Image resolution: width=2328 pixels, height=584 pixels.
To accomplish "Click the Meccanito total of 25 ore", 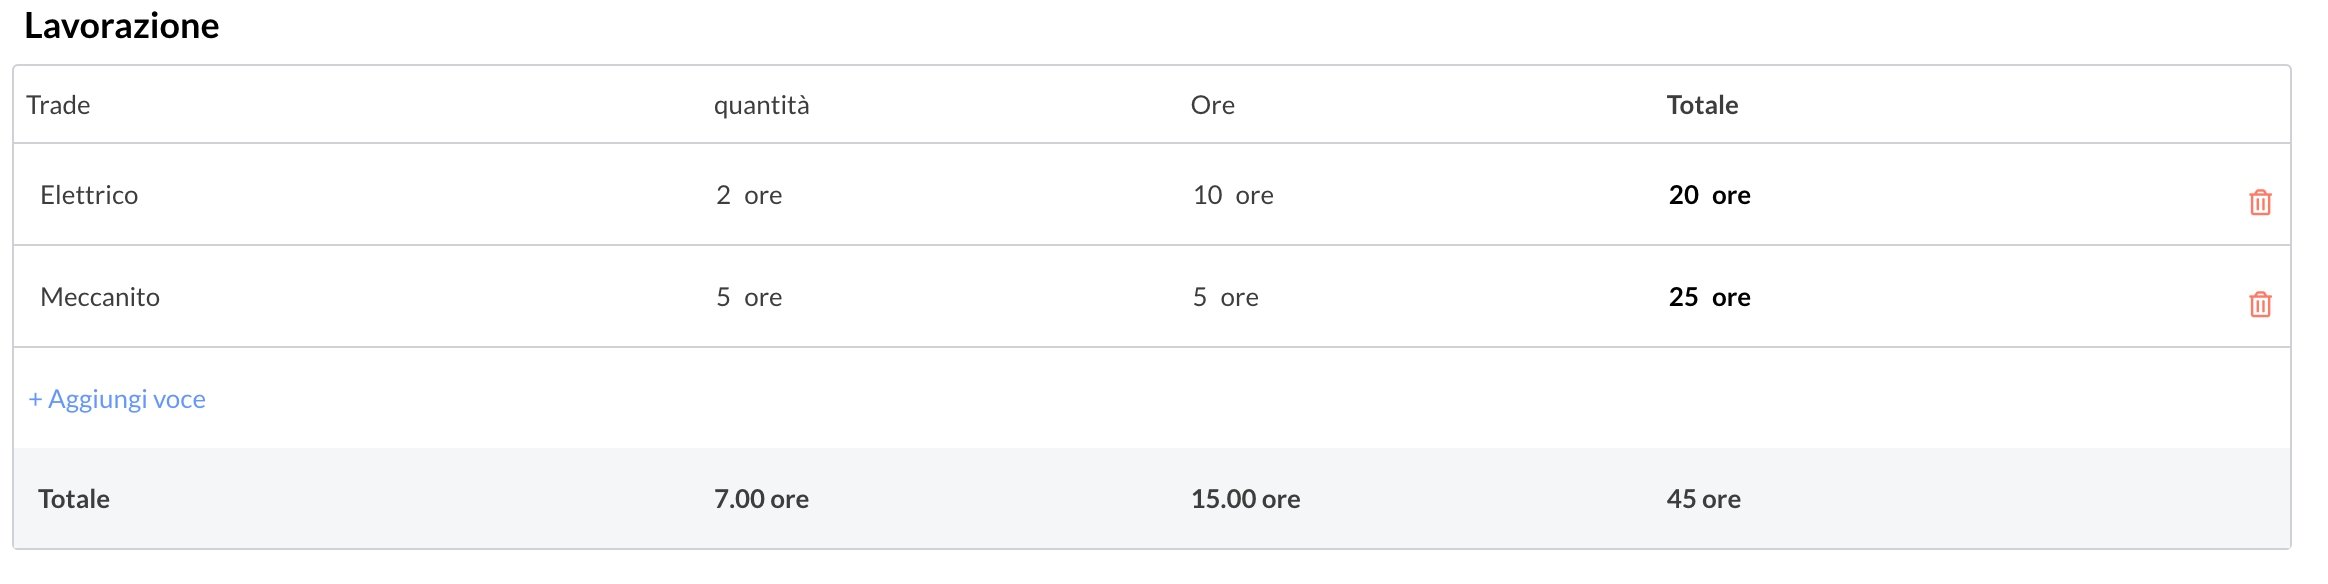I will 1709,297.
